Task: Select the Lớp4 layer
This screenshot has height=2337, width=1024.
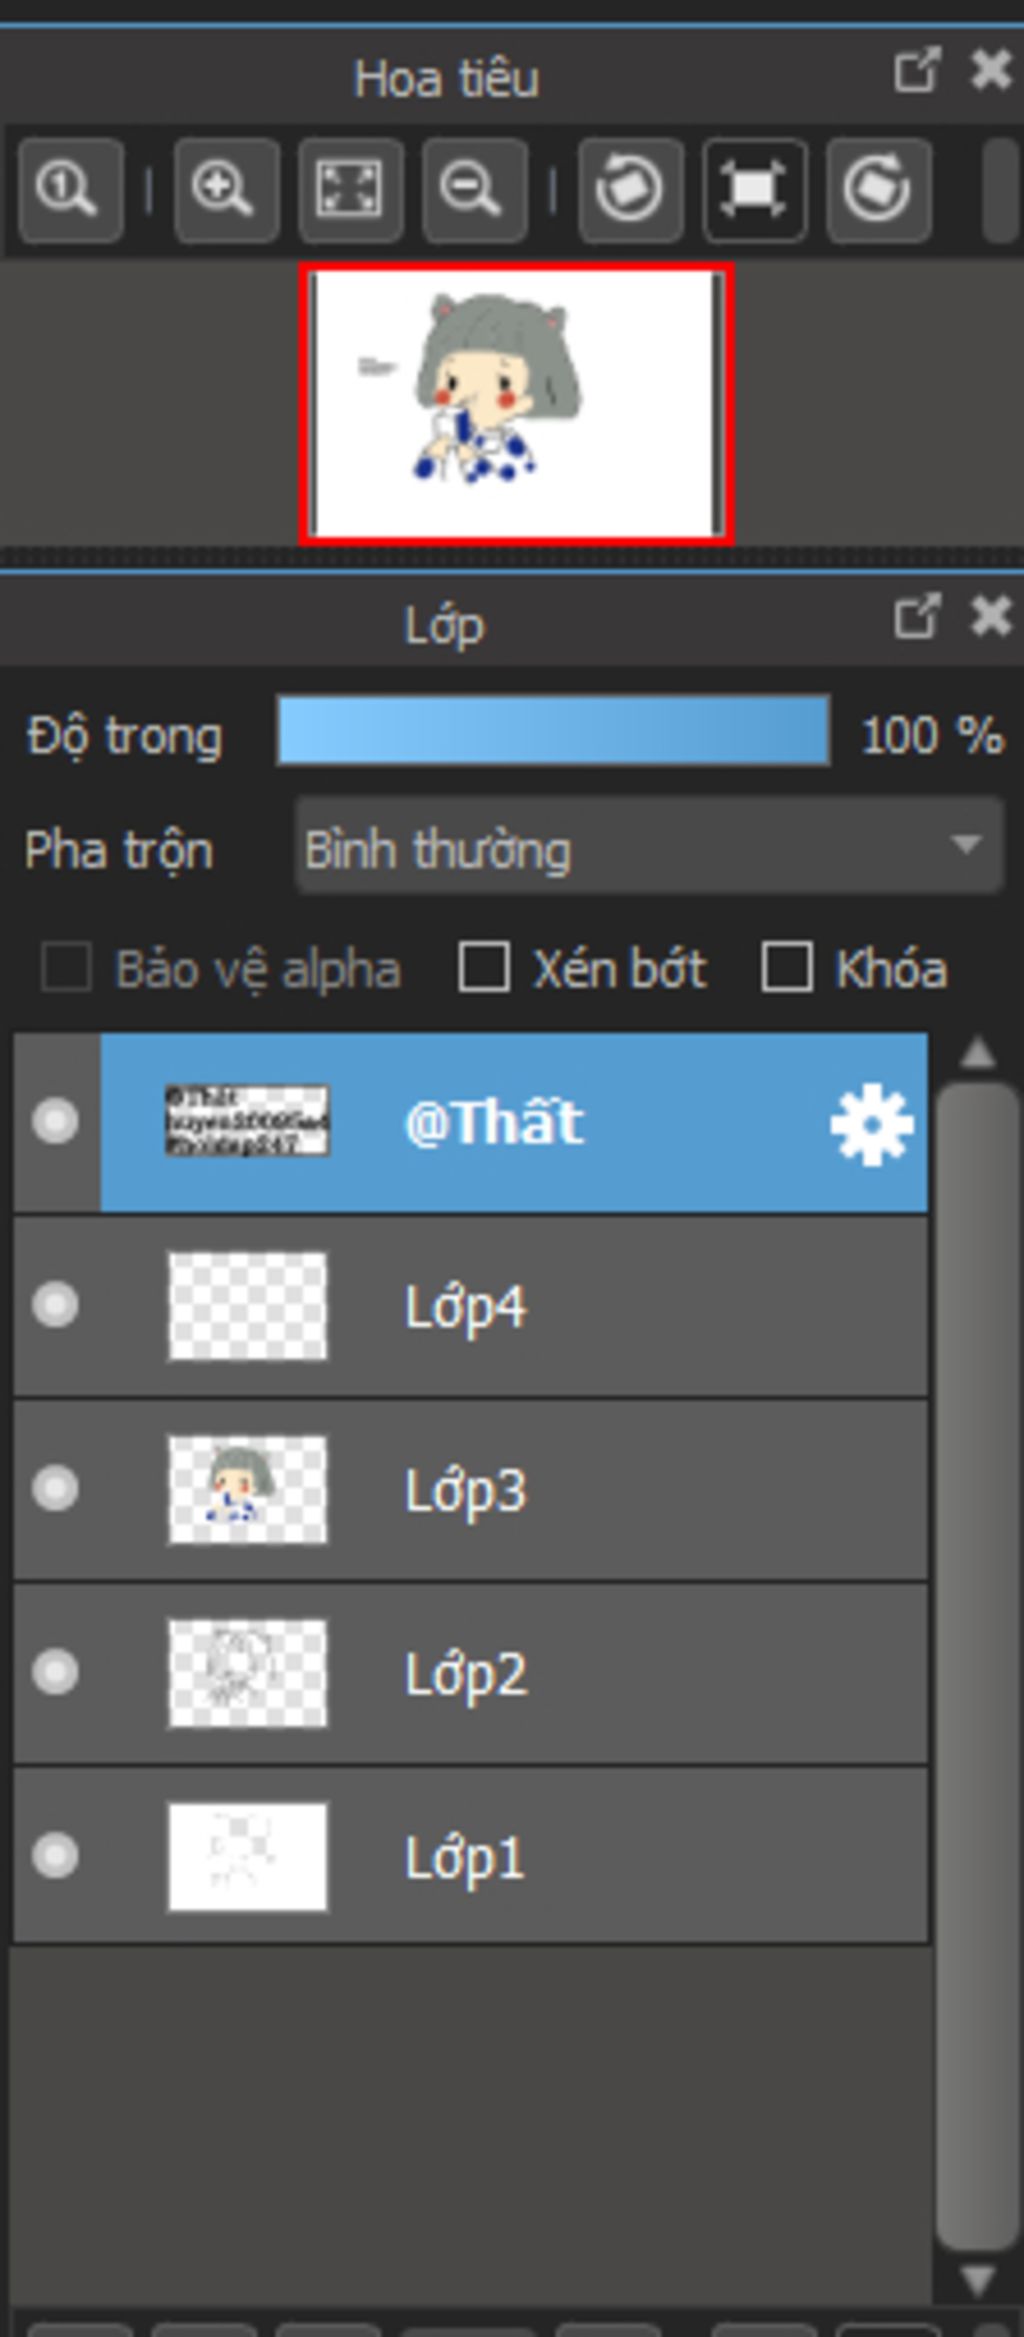Action: (x=471, y=1306)
